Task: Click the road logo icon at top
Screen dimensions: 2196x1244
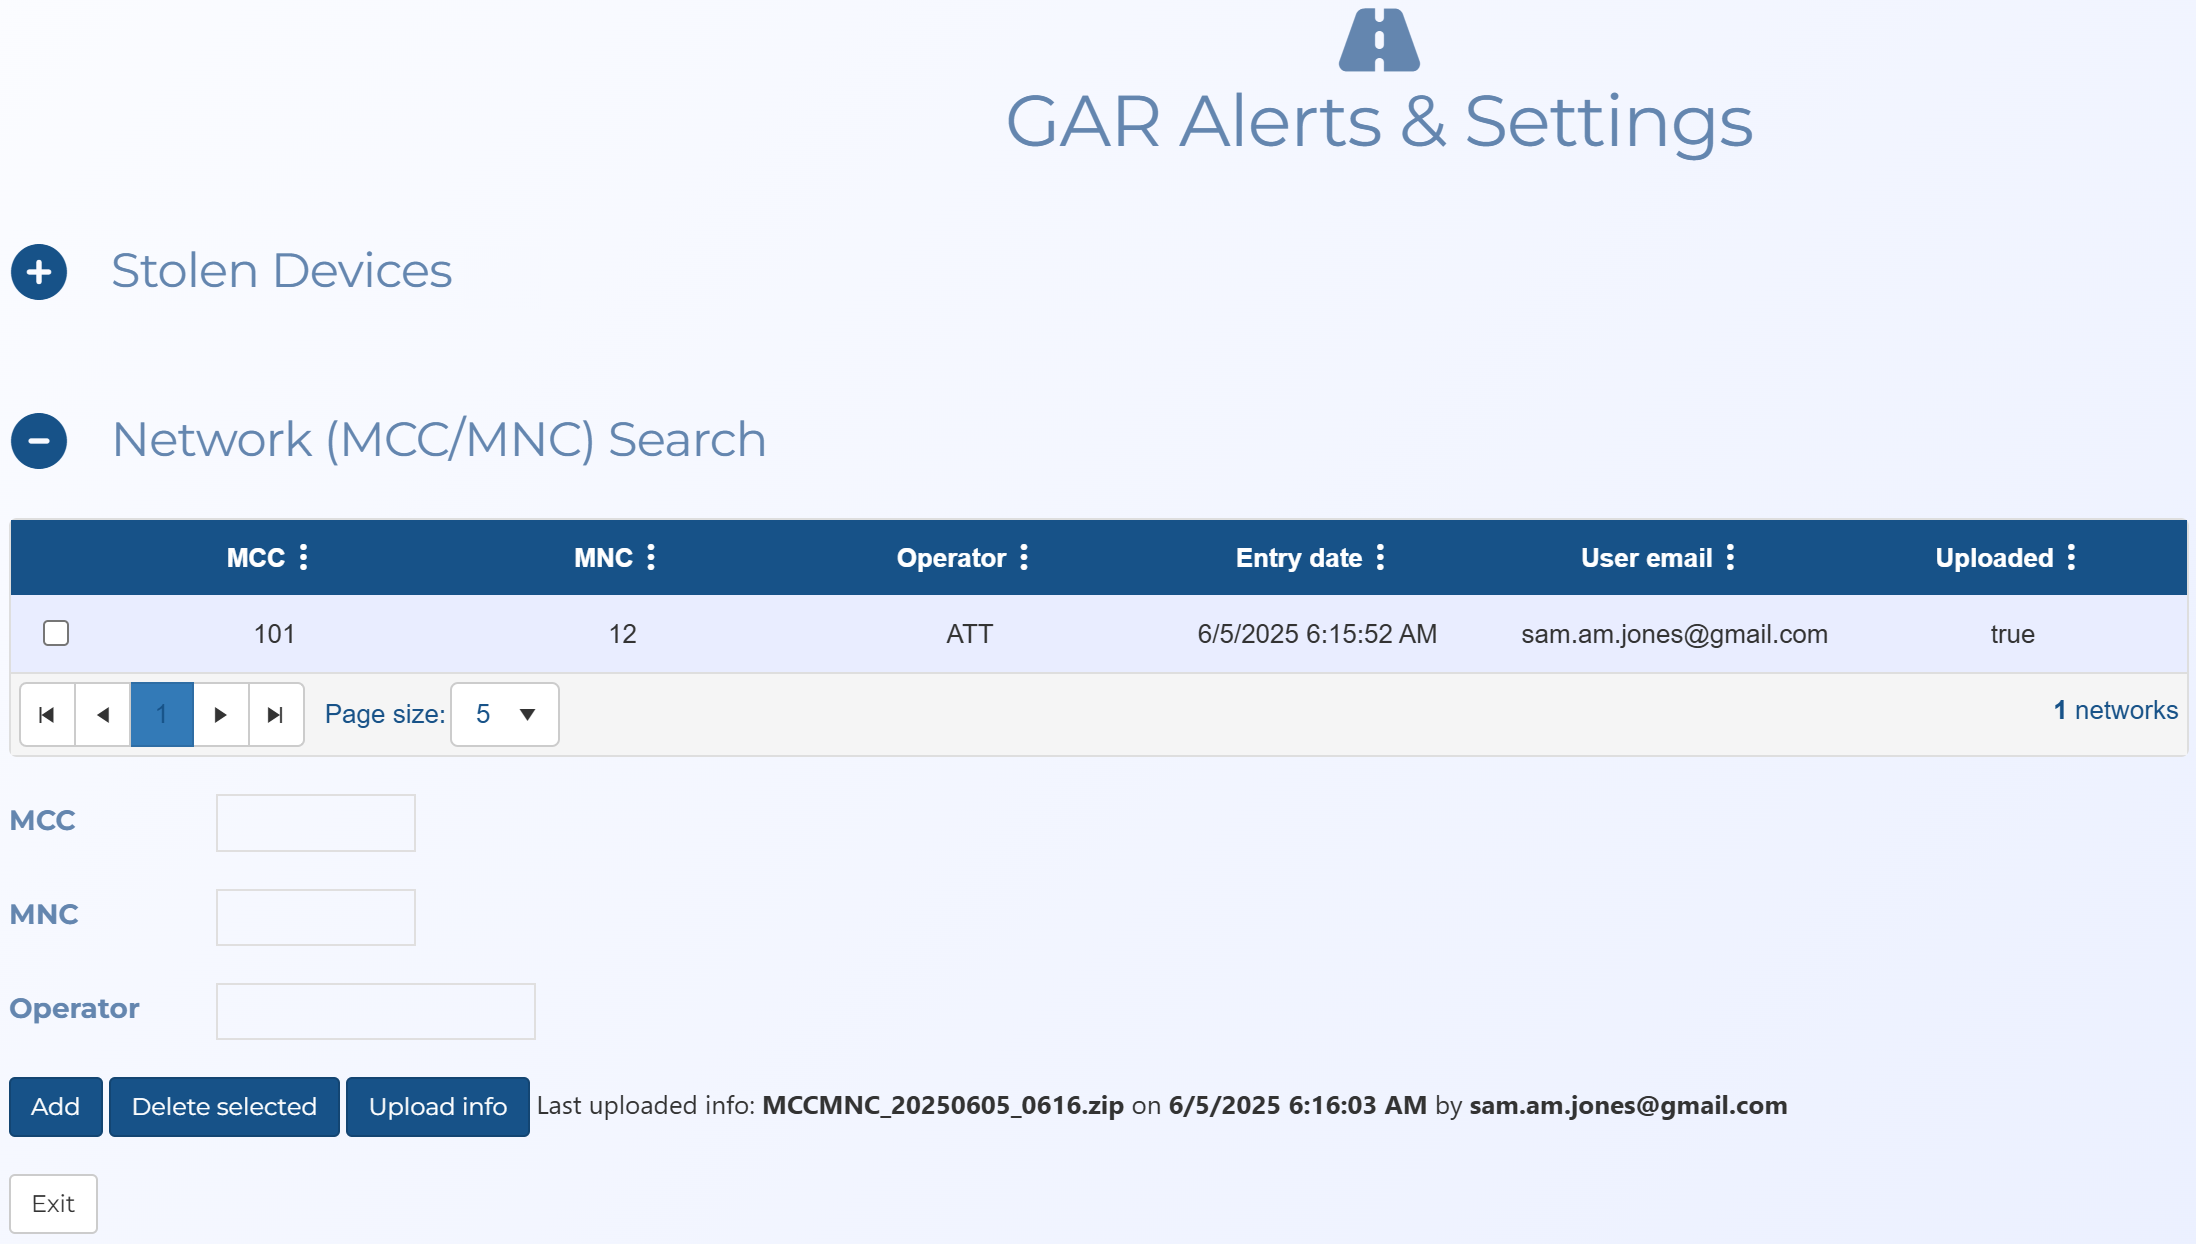Action: tap(1379, 40)
